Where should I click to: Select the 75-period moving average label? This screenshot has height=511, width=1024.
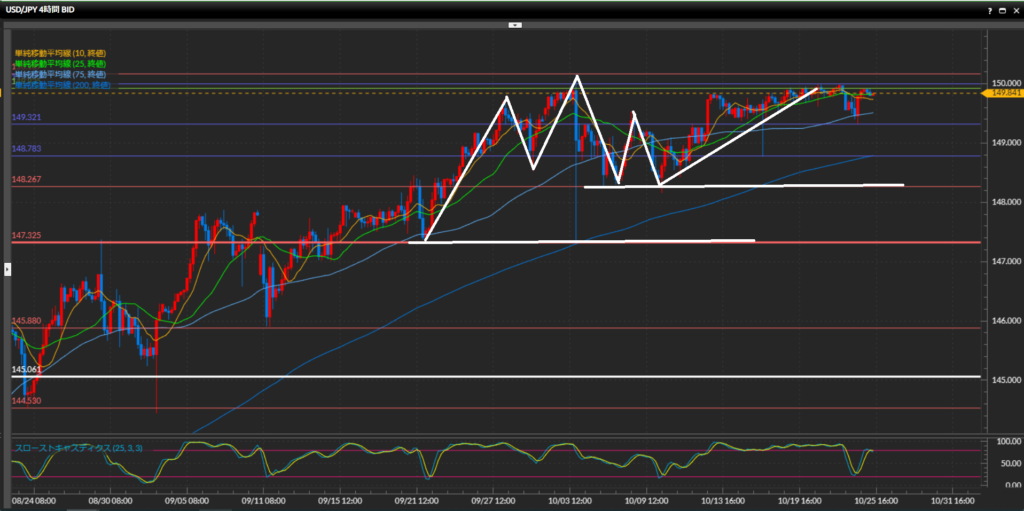point(59,74)
